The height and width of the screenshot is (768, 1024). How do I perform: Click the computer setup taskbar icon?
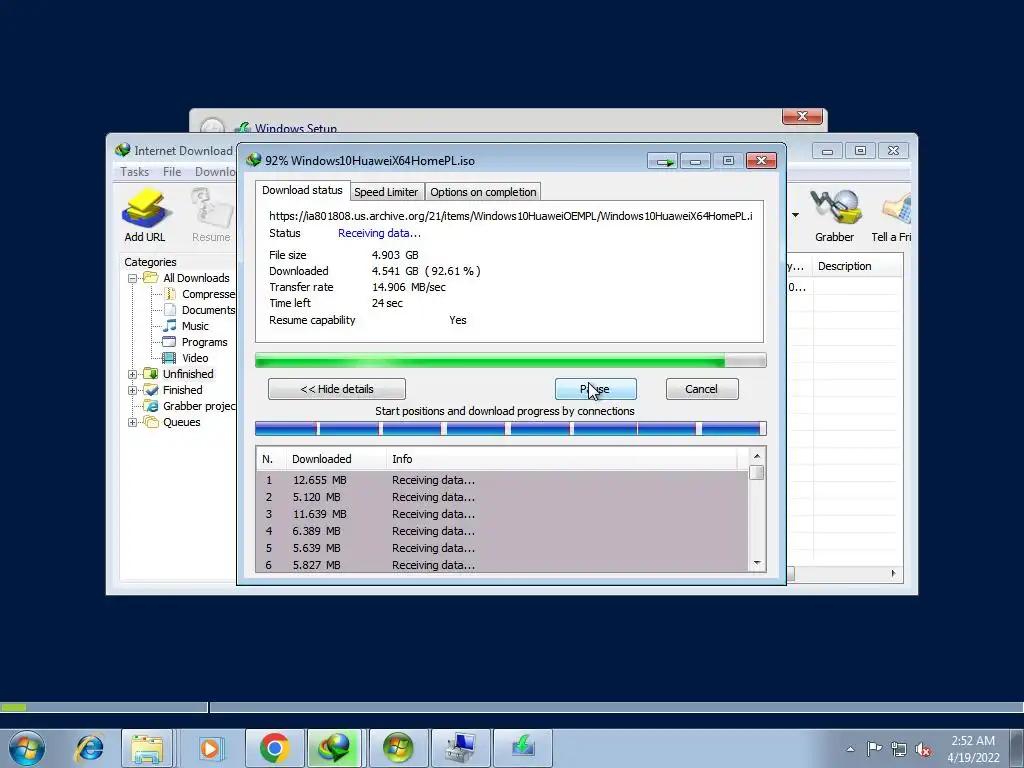point(460,748)
